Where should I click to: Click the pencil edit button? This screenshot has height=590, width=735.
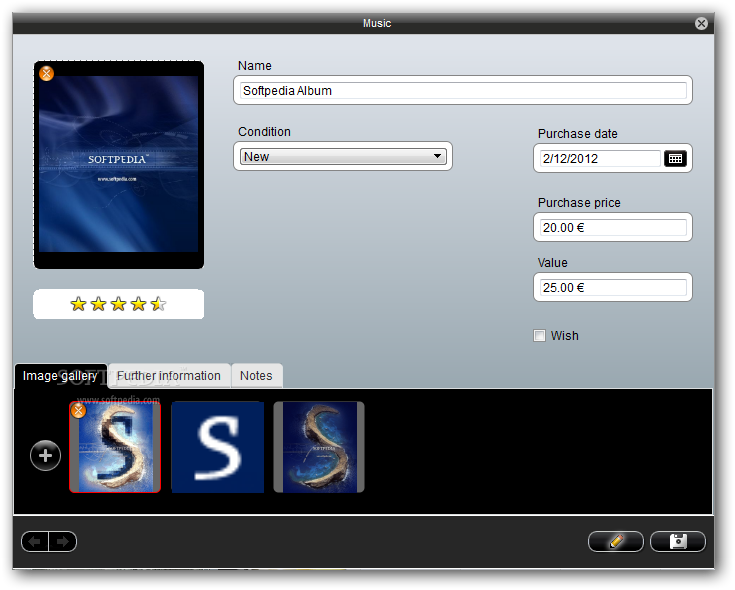click(x=615, y=542)
